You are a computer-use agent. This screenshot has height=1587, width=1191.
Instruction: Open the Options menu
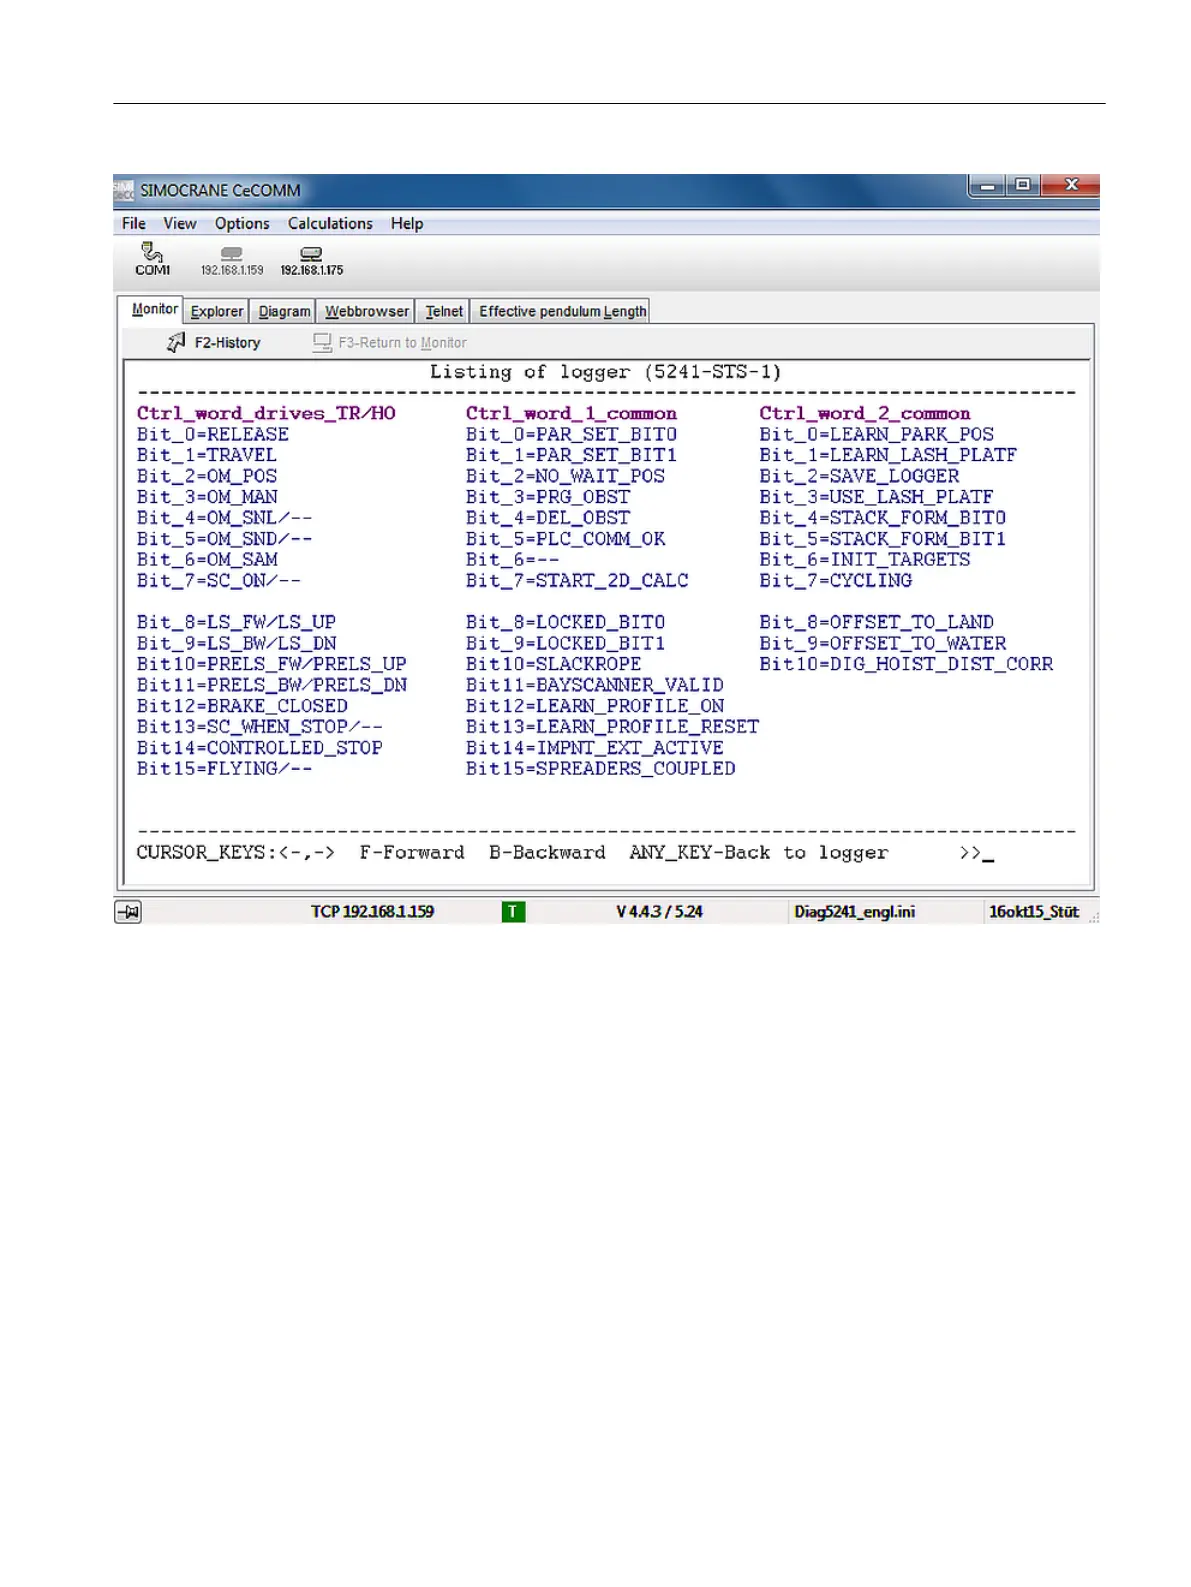(242, 224)
